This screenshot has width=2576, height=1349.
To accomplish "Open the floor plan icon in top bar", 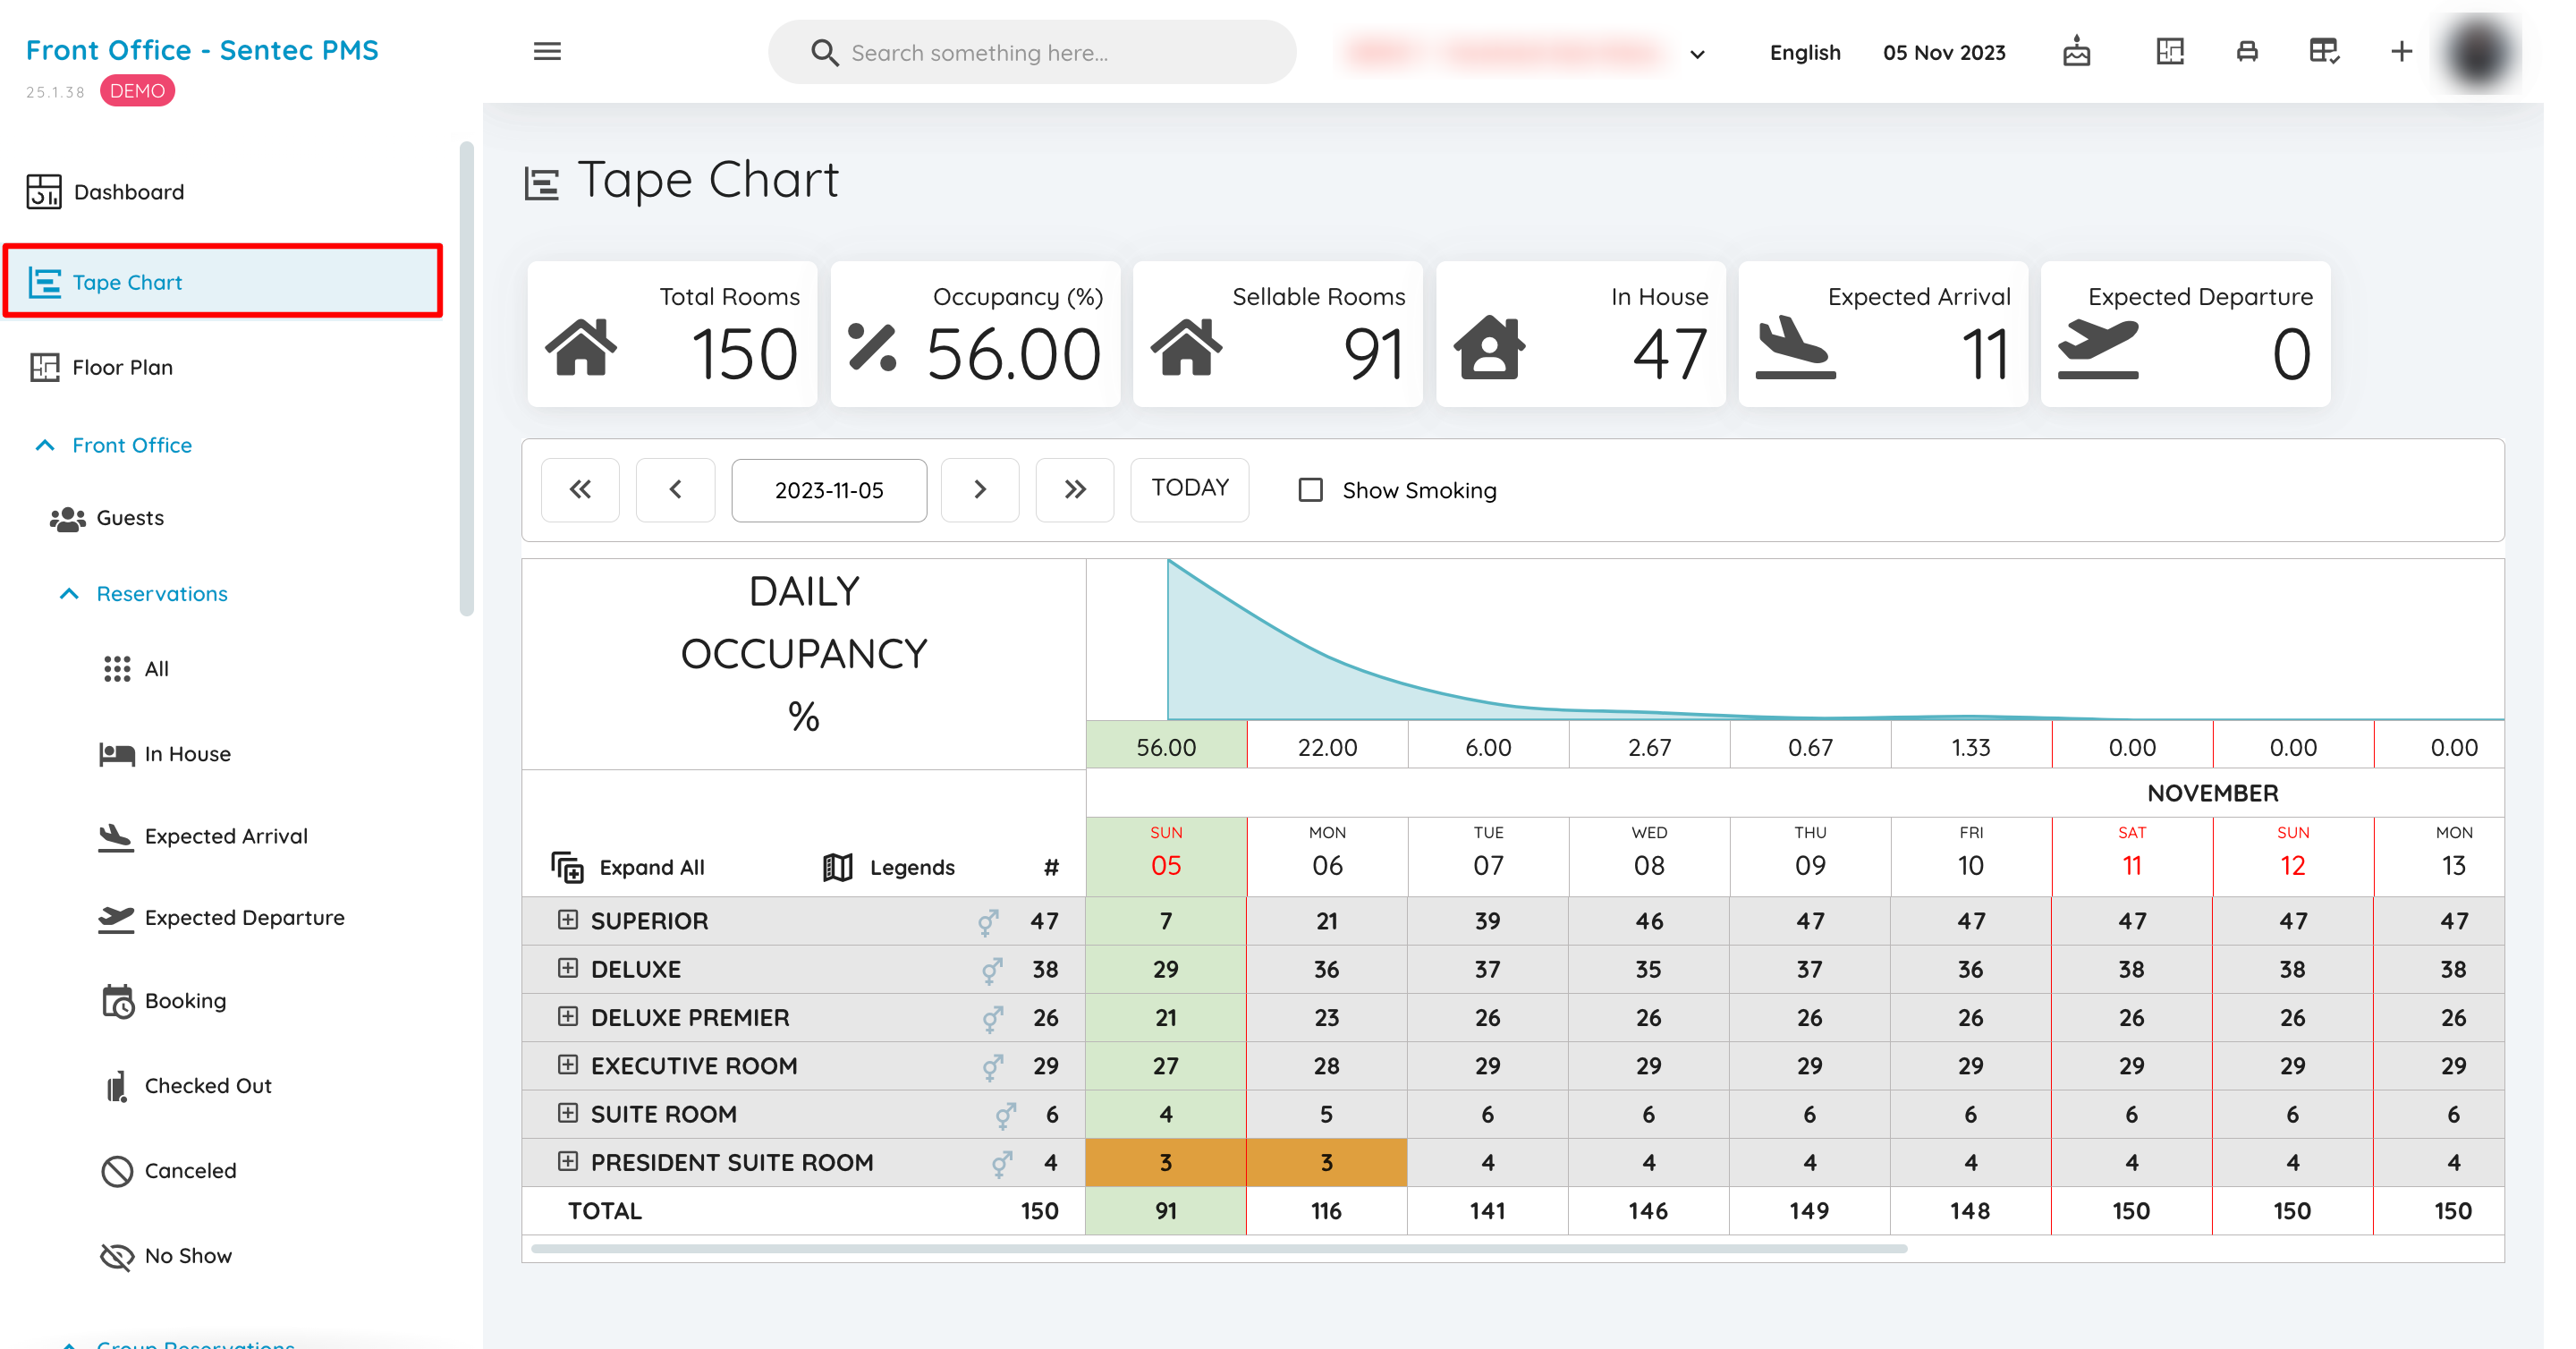I will (x=2170, y=51).
